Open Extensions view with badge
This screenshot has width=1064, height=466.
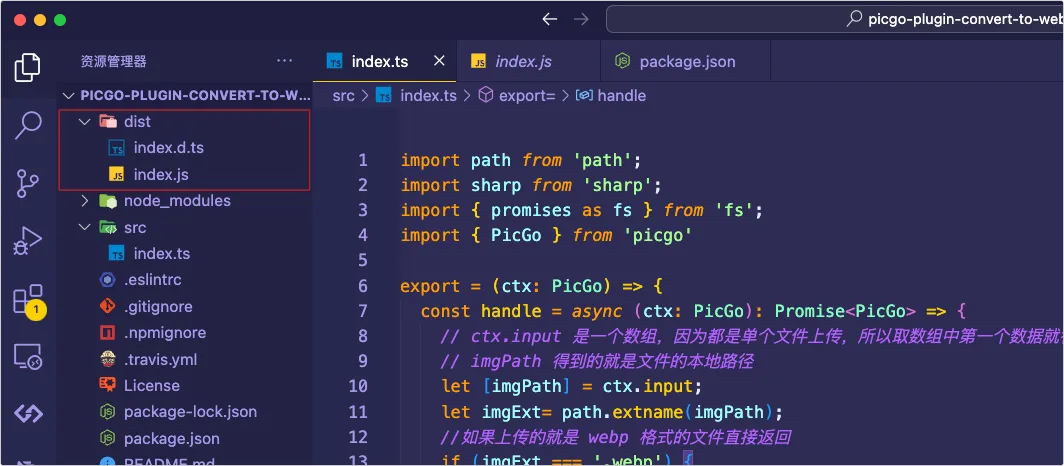[x=28, y=300]
